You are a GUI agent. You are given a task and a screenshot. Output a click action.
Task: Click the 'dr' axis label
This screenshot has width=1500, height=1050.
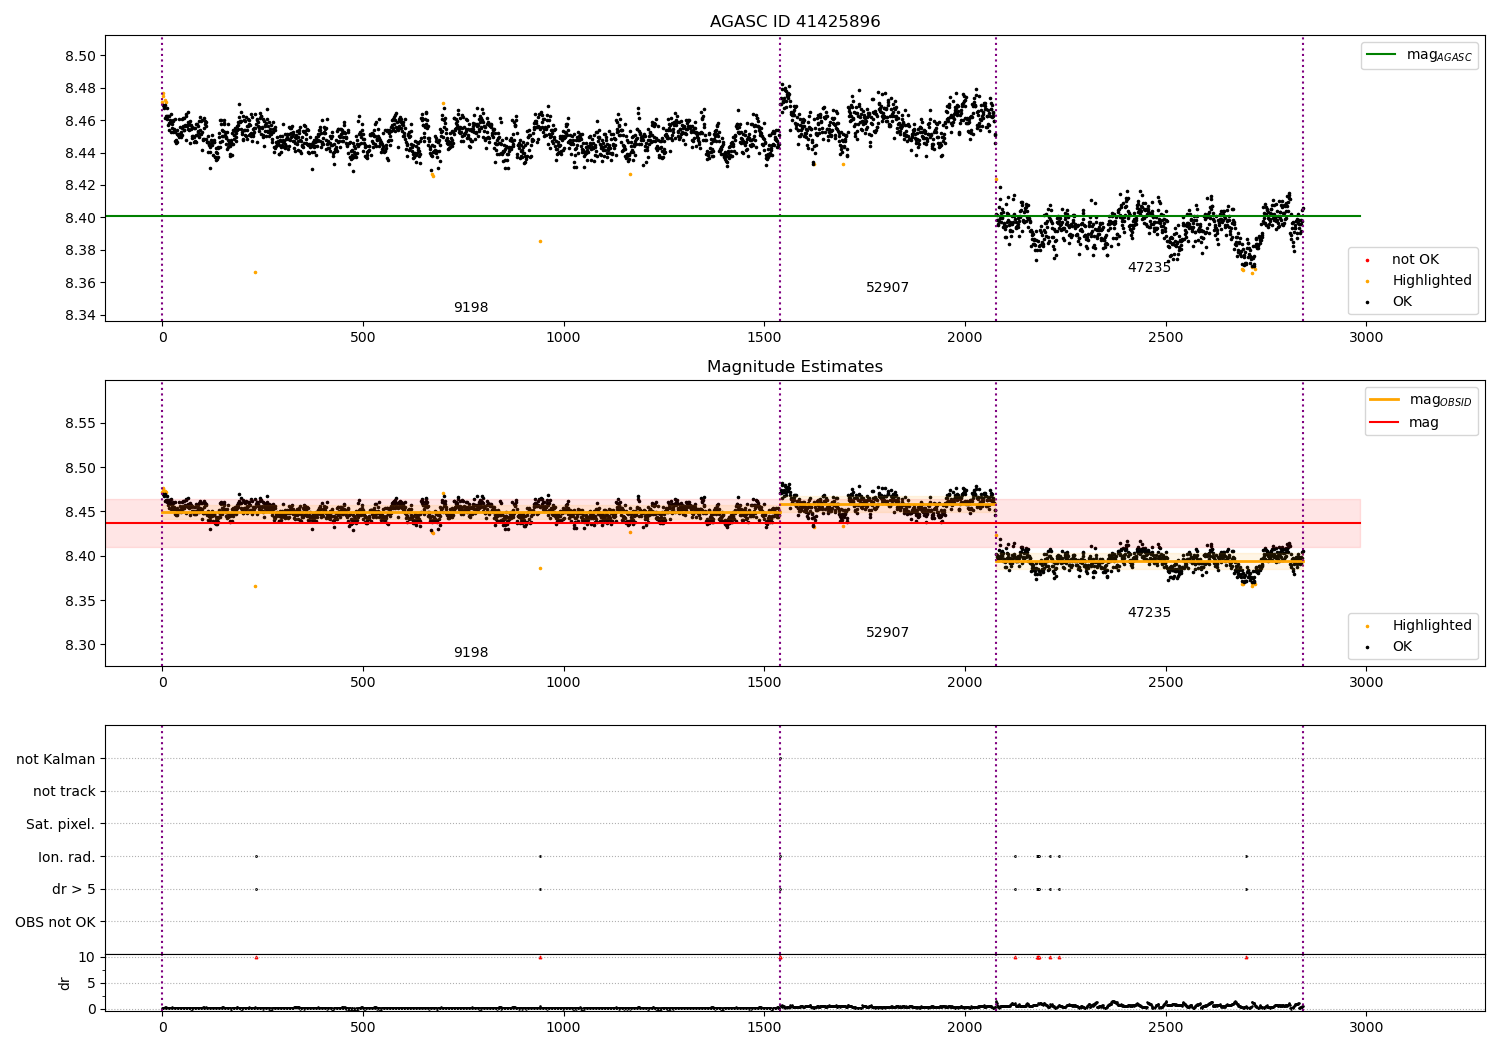click(x=64, y=983)
